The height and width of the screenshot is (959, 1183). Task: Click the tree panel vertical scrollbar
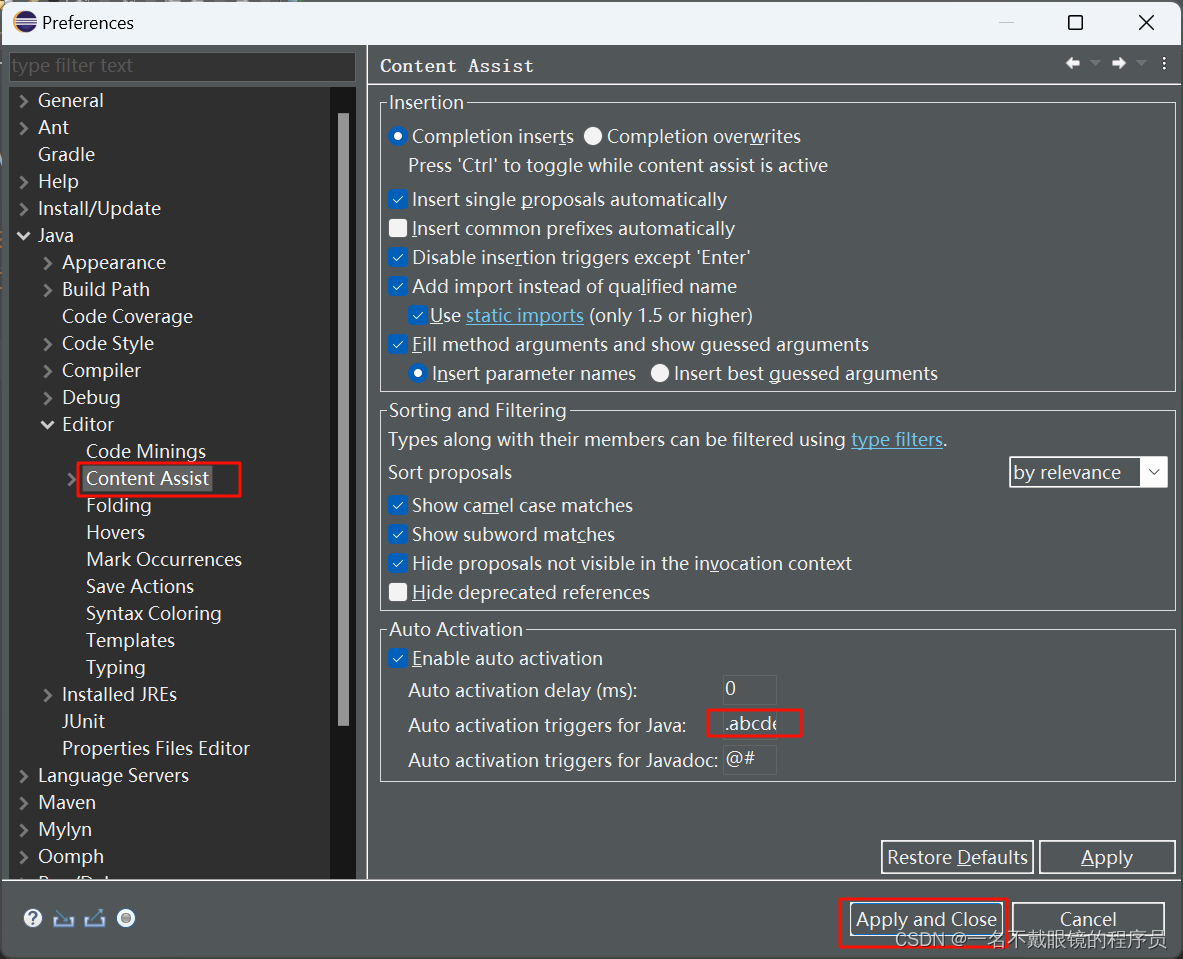pyautogui.click(x=343, y=419)
